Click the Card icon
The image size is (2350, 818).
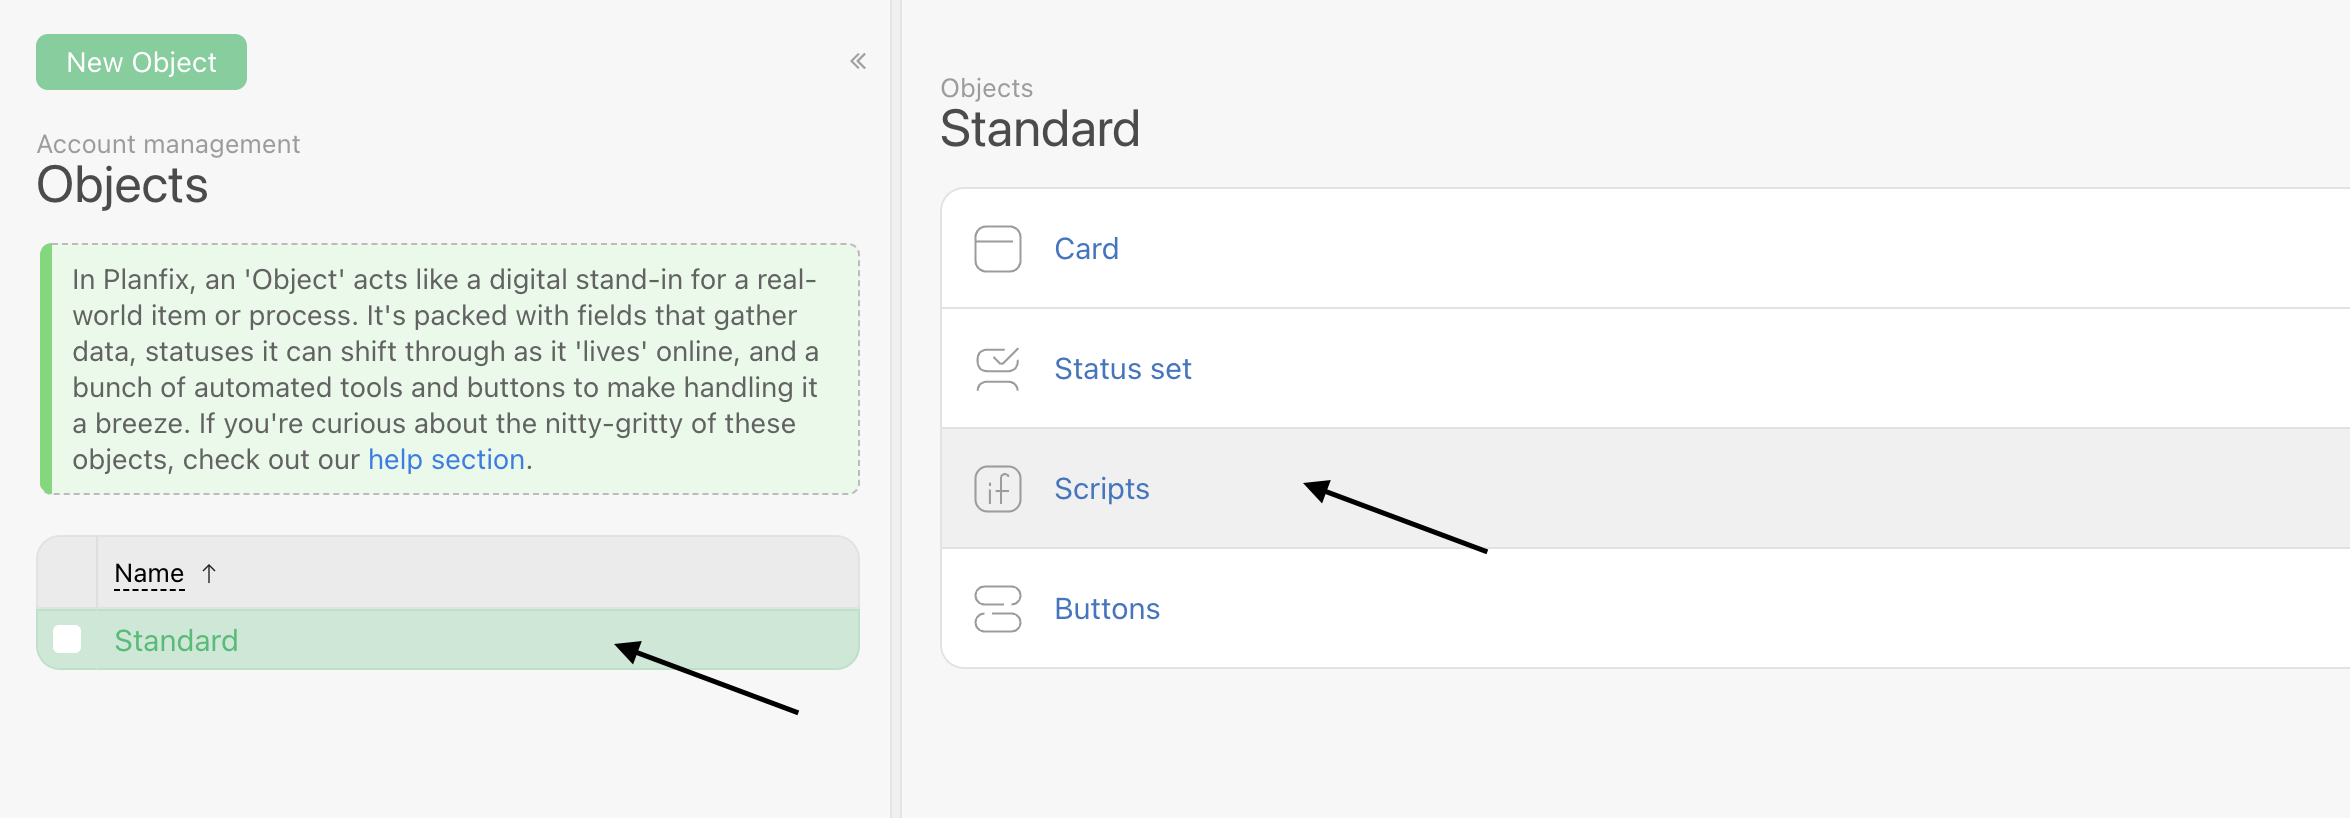[997, 249]
